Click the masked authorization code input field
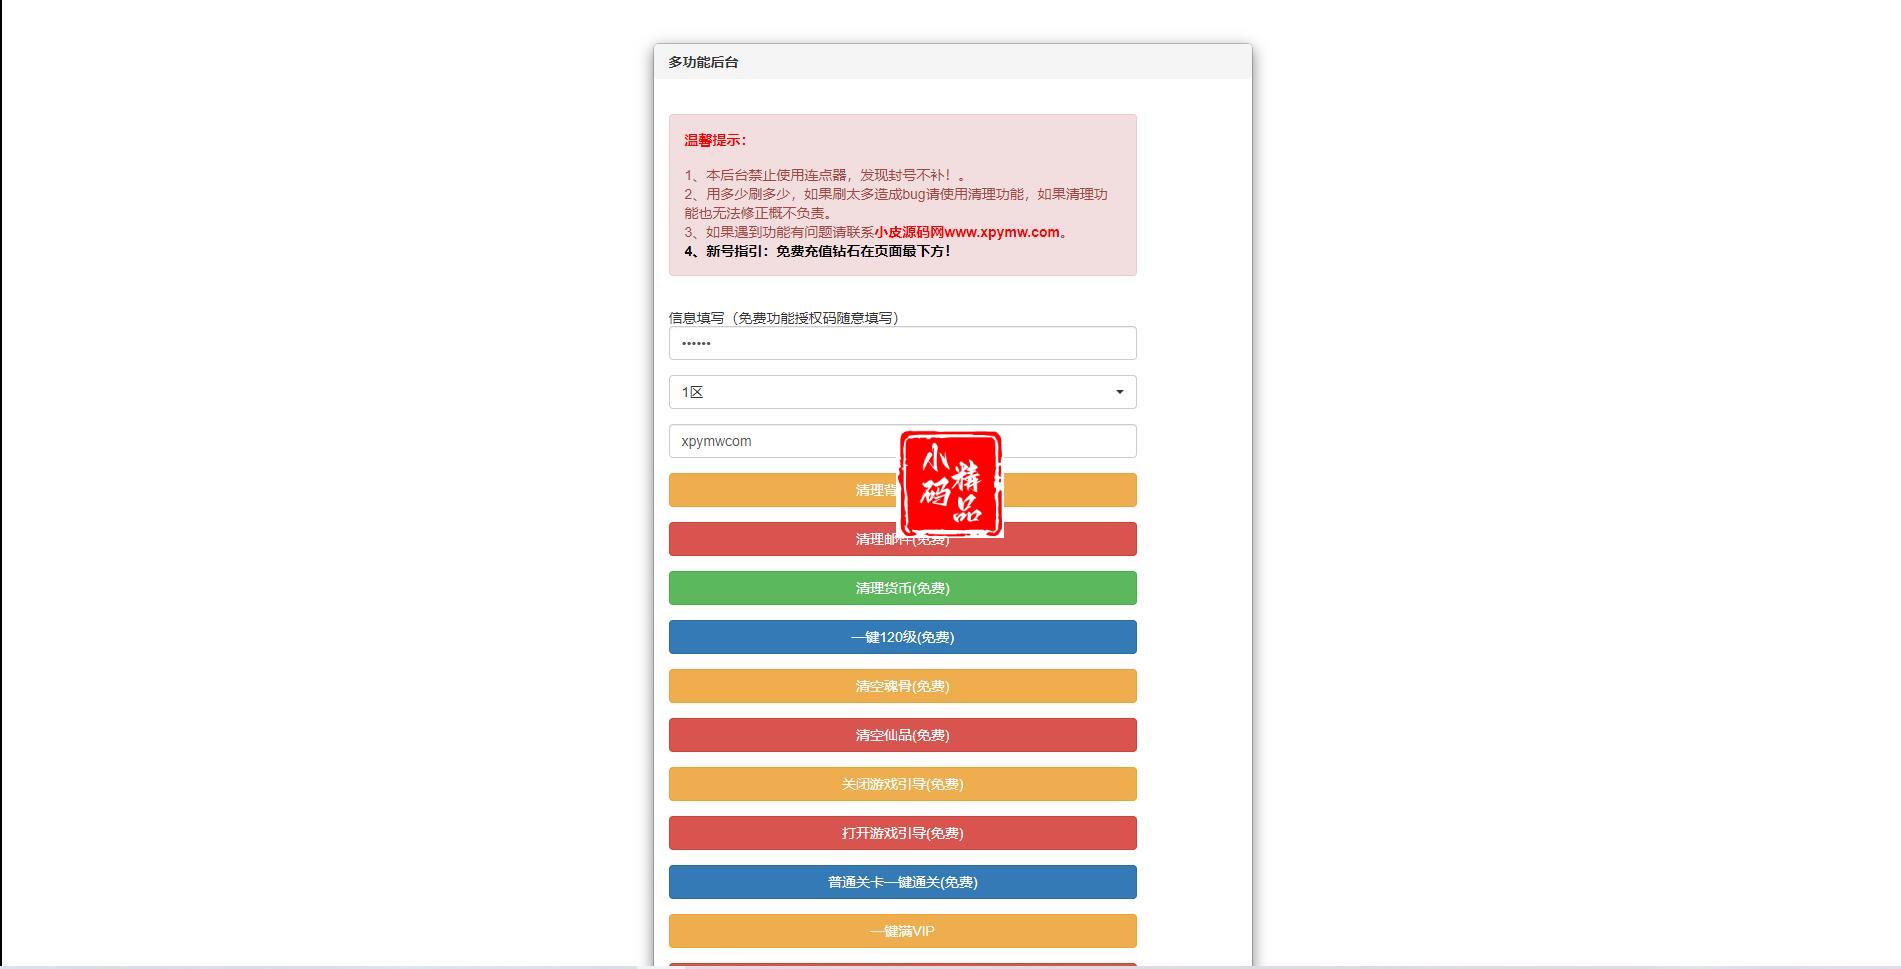Image resolution: width=1901 pixels, height=969 pixels. click(902, 343)
